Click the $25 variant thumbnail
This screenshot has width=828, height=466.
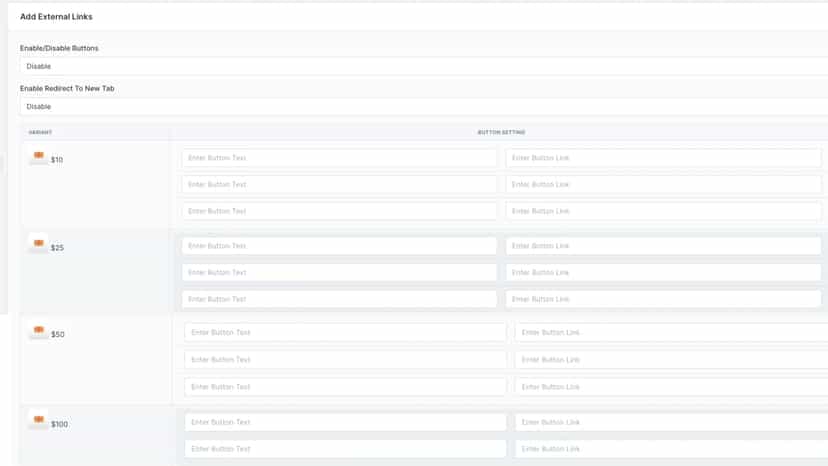tap(39, 245)
